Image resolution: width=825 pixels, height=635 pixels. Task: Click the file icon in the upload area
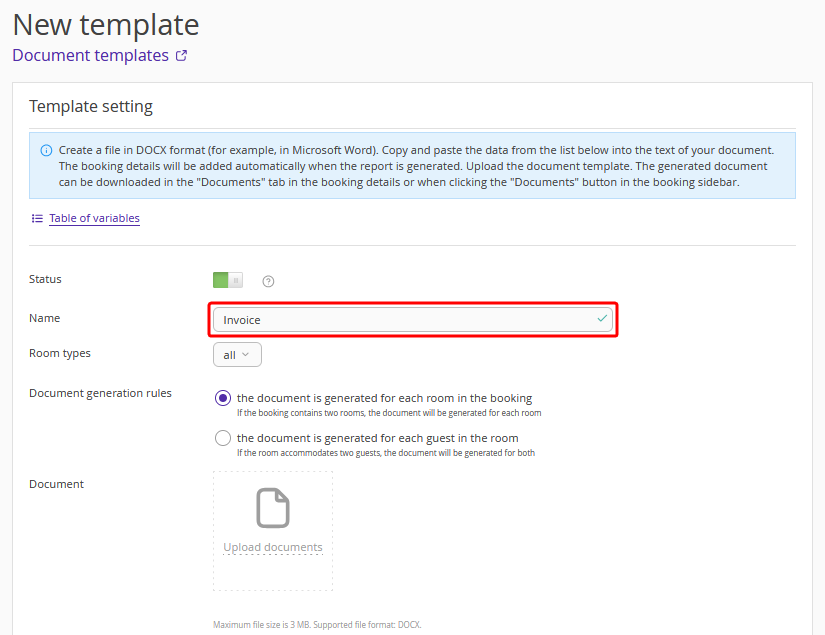[273, 508]
